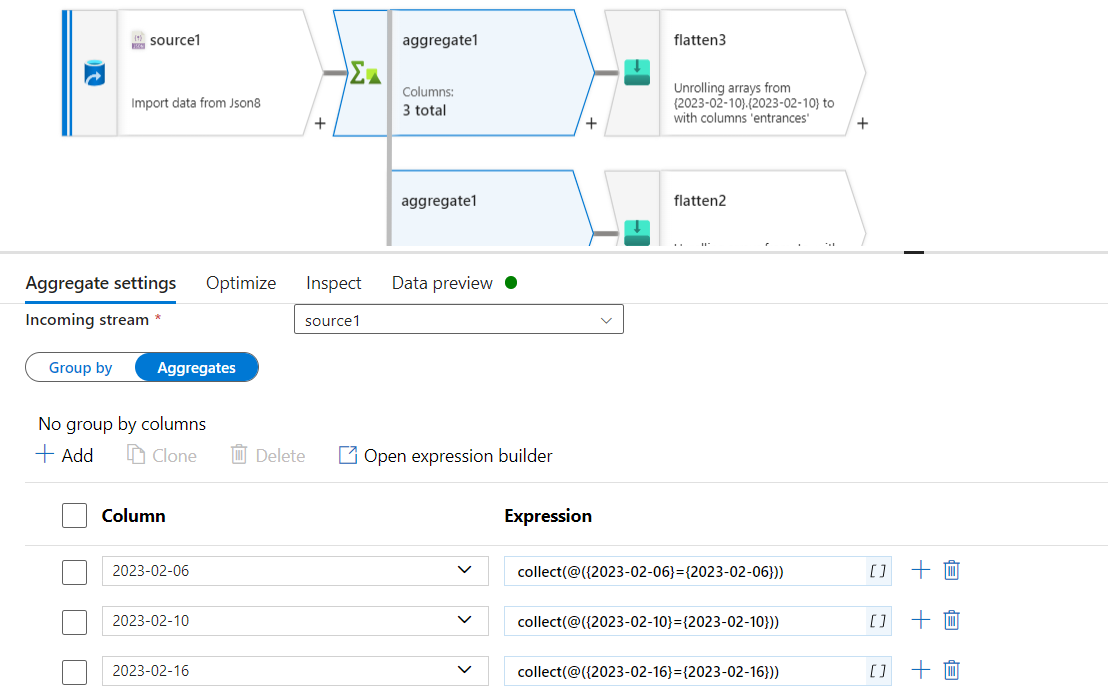The height and width of the screenshot is (692, 1108).
Task: Open the Data preview tab
Action: (442, 283)
